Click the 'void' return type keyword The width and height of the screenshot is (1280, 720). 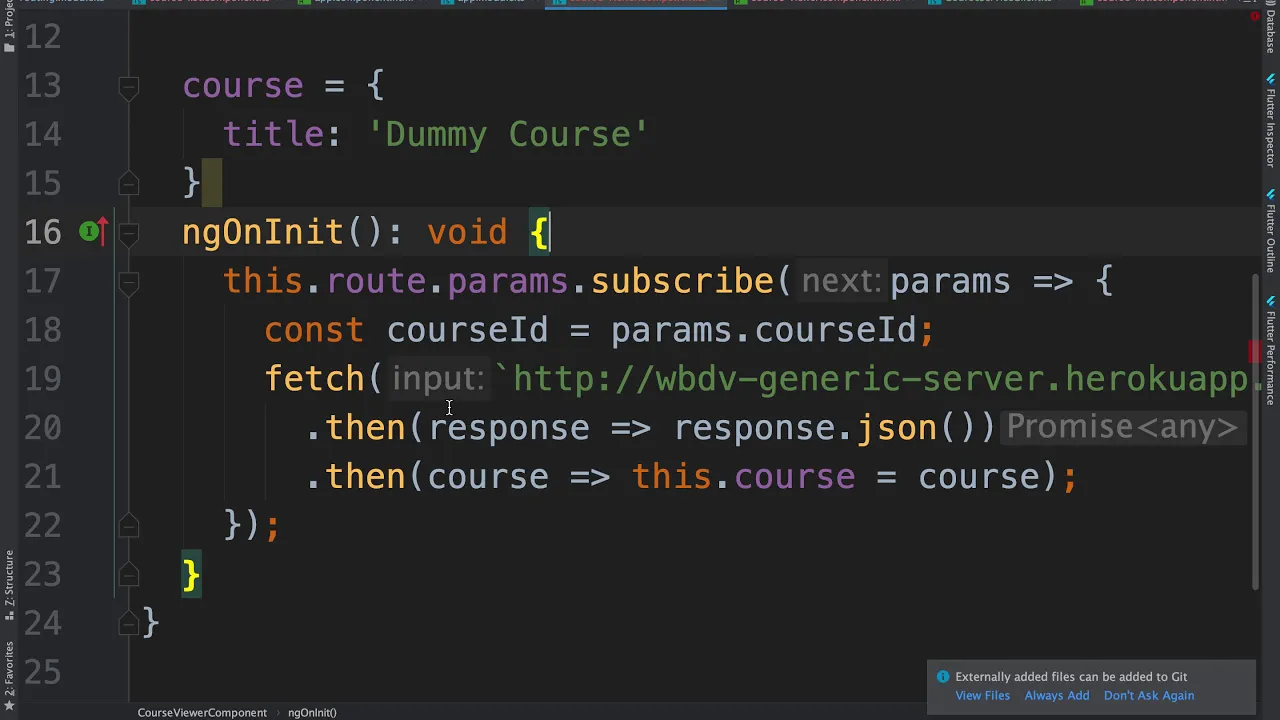[x=467, y=233]
